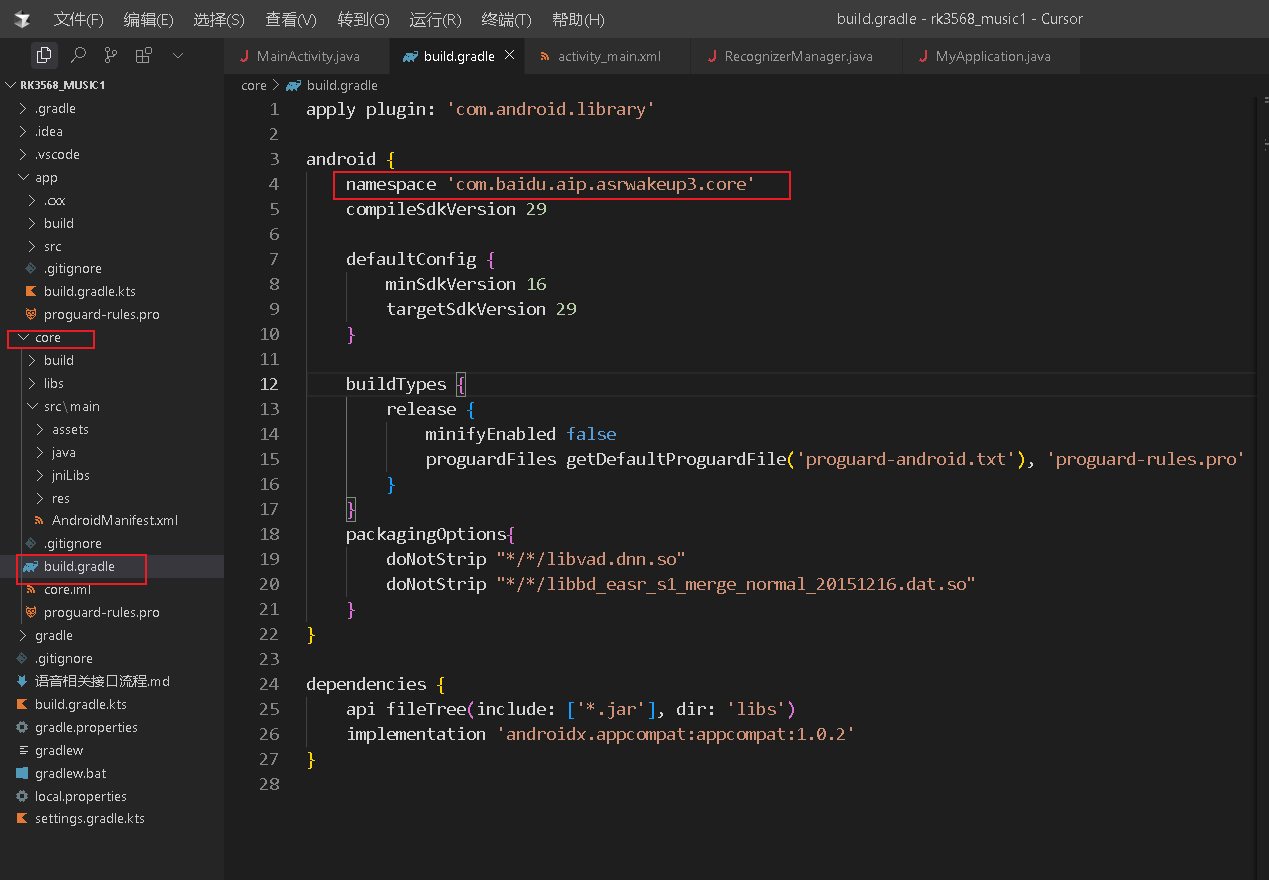Open the 运行(R) menu
Image resolution: width=1269 pixels, height=880 pixels.
click(x=435, y=19)
